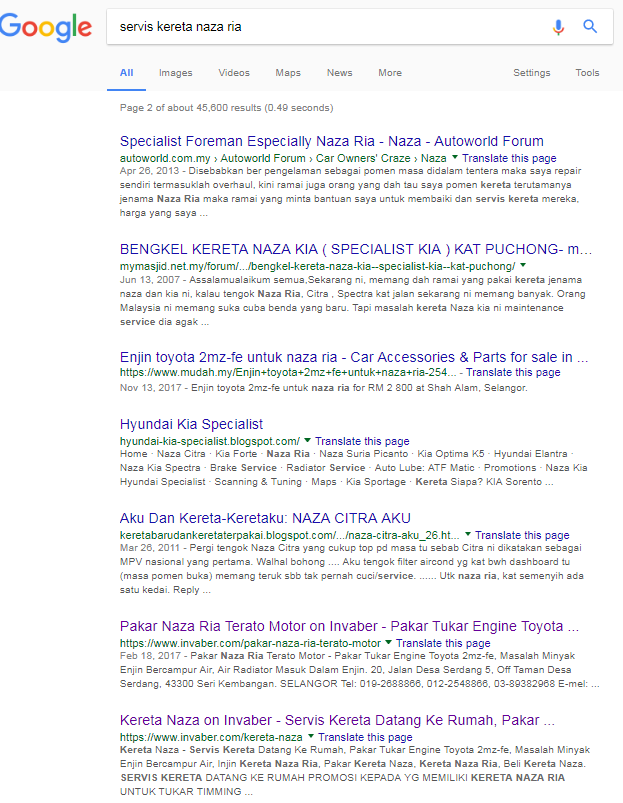Viewport: 623px width, 803px height.
Task: Switch to the Images tab
Action: pyautogui.click(x=176, y=73)
